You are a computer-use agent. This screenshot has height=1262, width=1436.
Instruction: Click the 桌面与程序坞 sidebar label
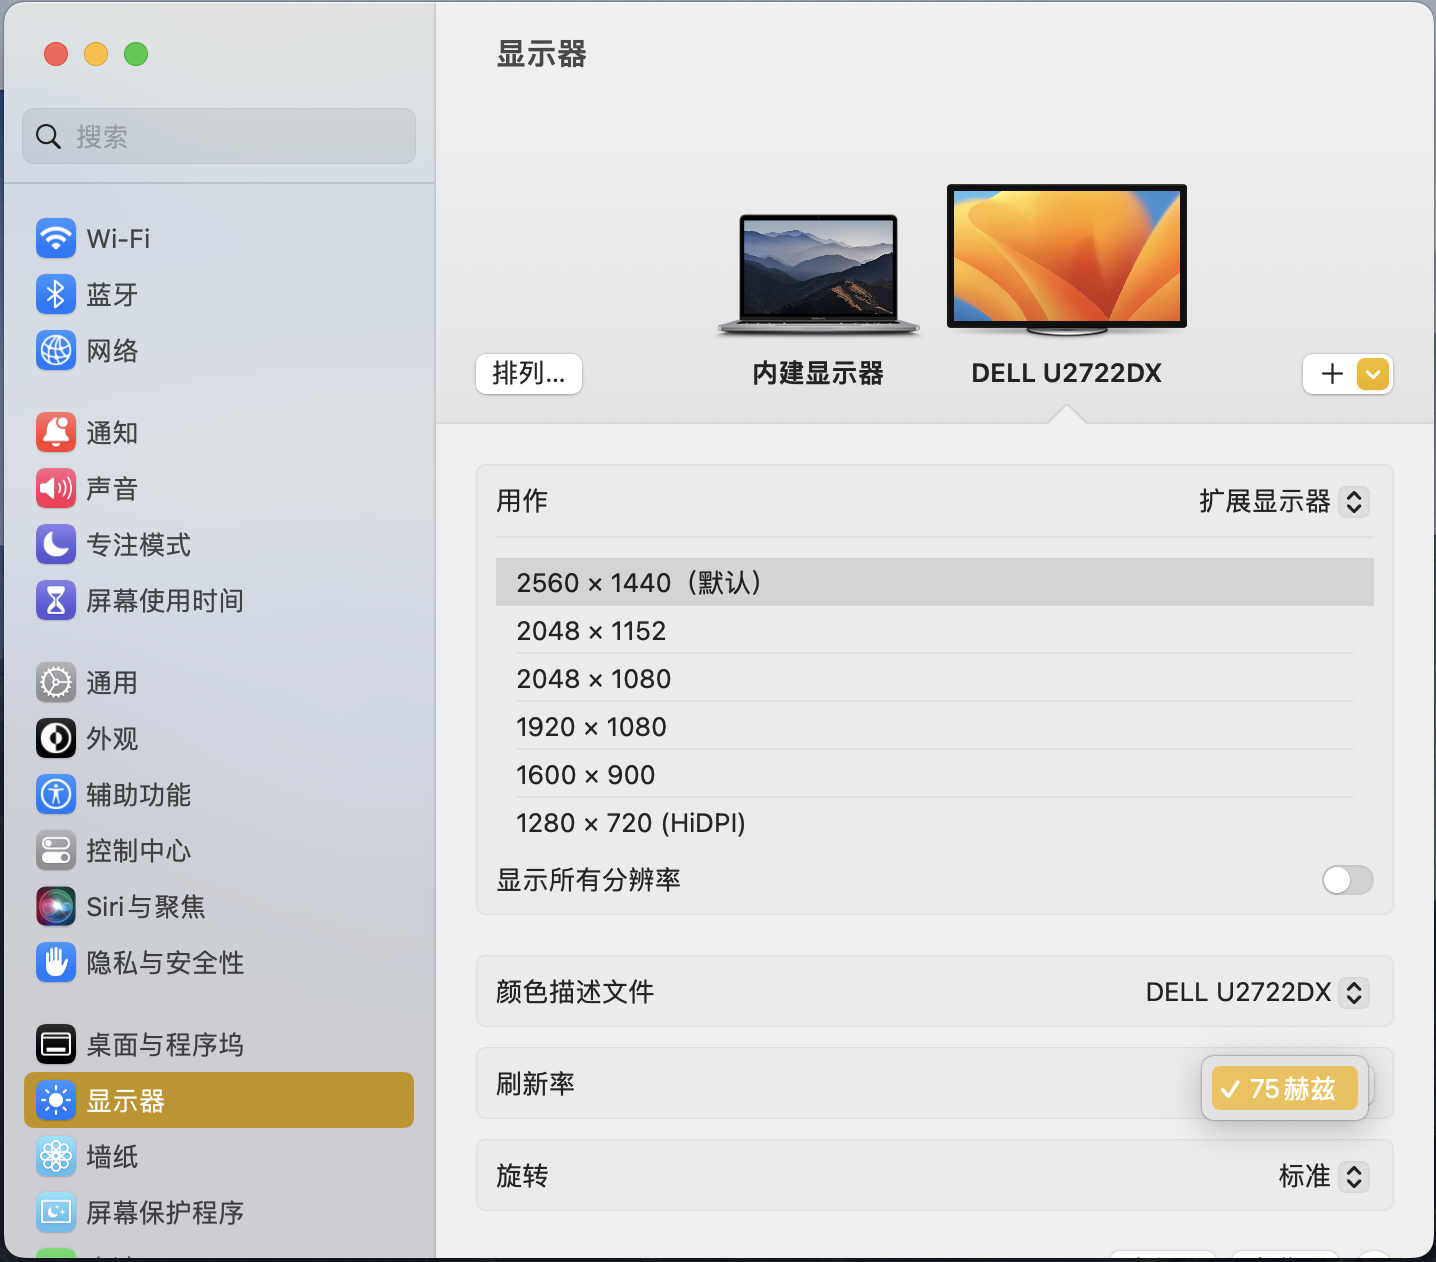click(x=165, y=1045)
